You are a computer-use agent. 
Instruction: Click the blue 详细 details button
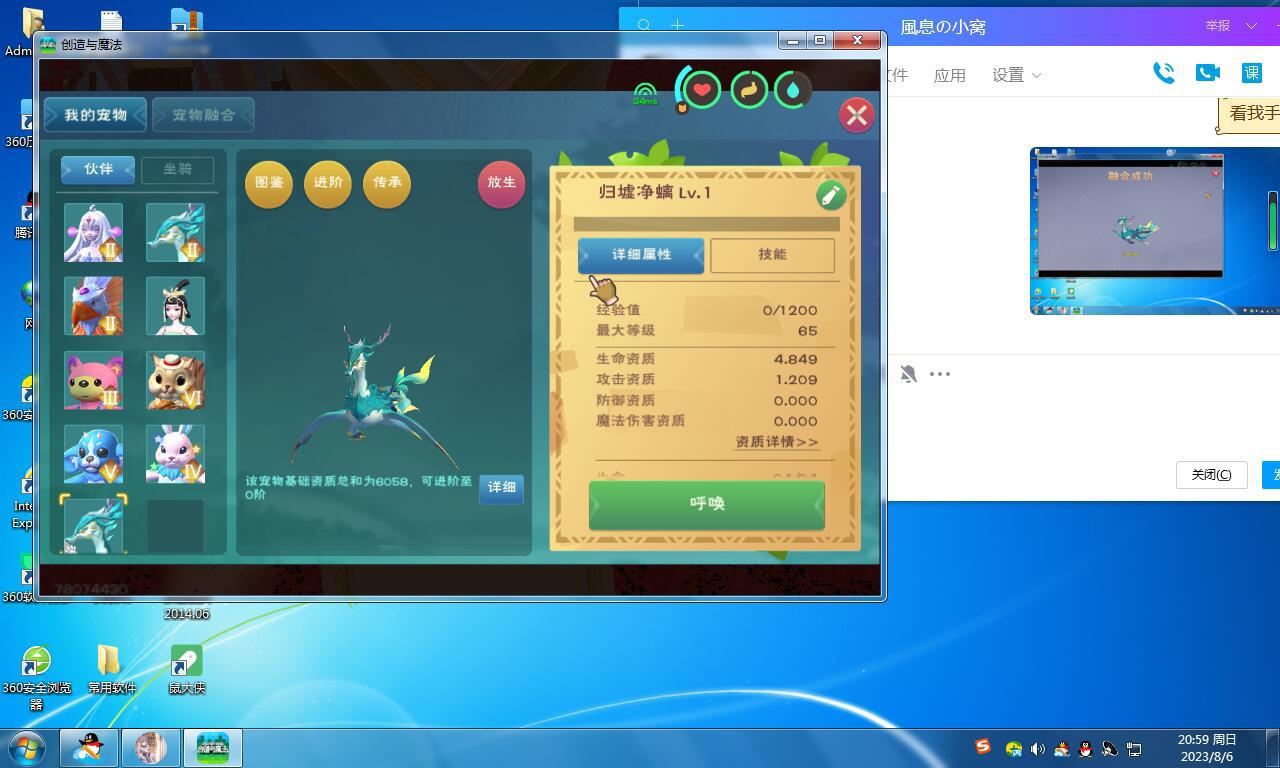[x=501, y=488]
